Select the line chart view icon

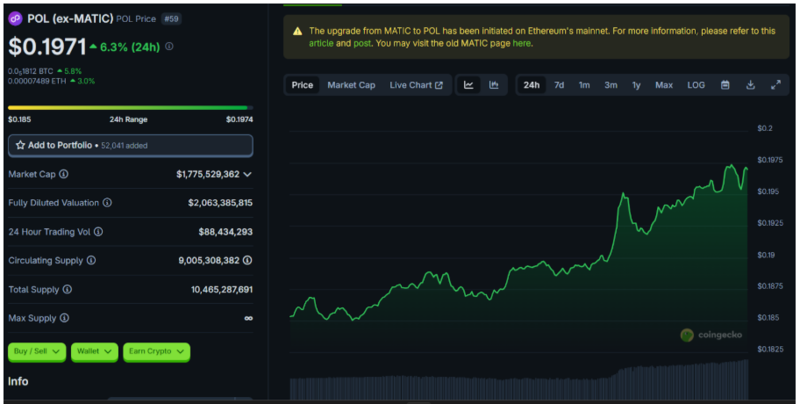click(469, 85)
